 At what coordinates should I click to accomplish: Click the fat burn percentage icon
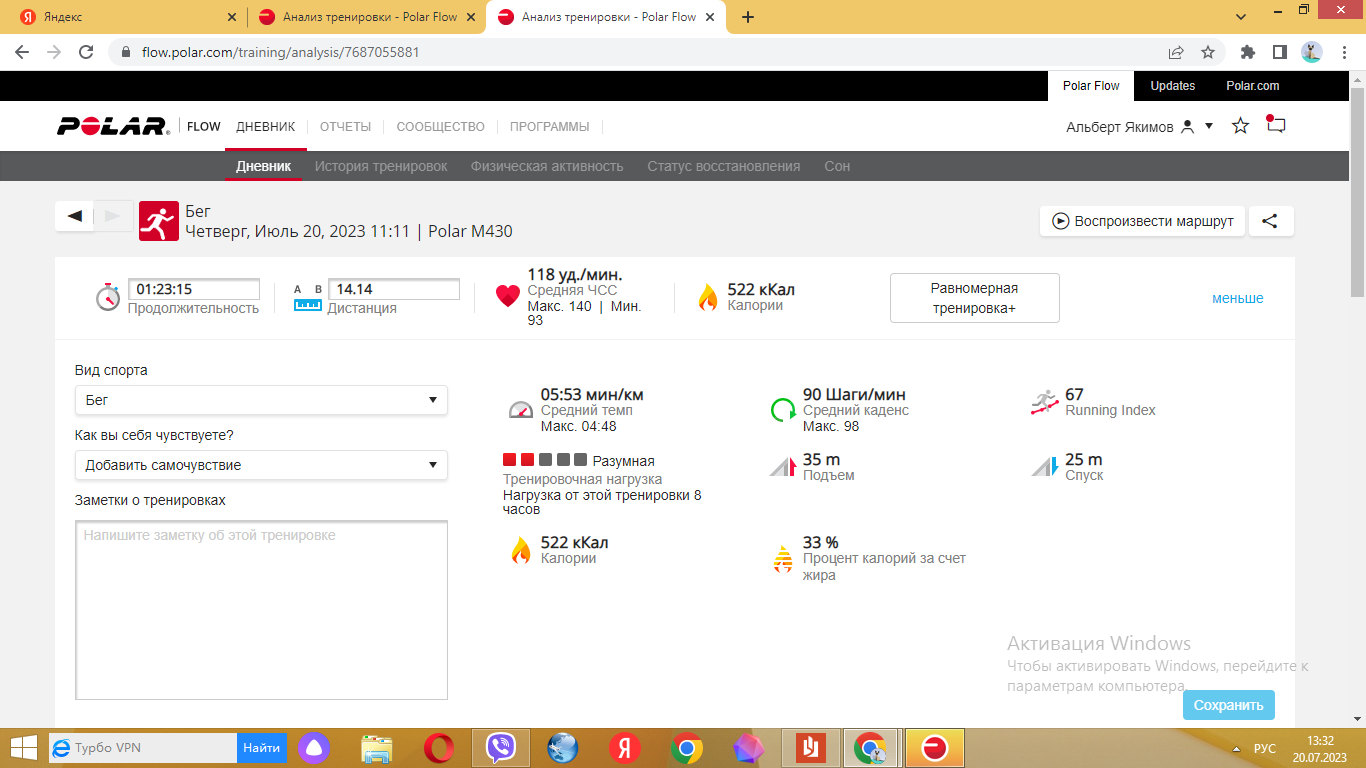click(782, 558)
